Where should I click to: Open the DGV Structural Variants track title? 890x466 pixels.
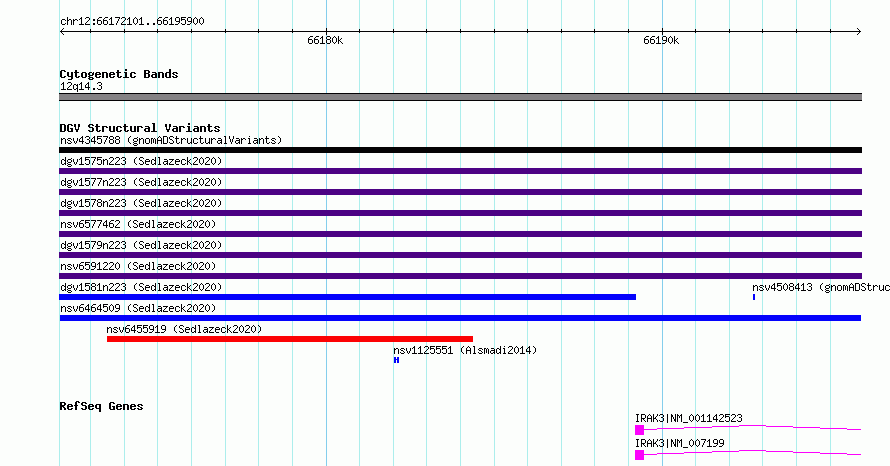click(x=140, y=128)
